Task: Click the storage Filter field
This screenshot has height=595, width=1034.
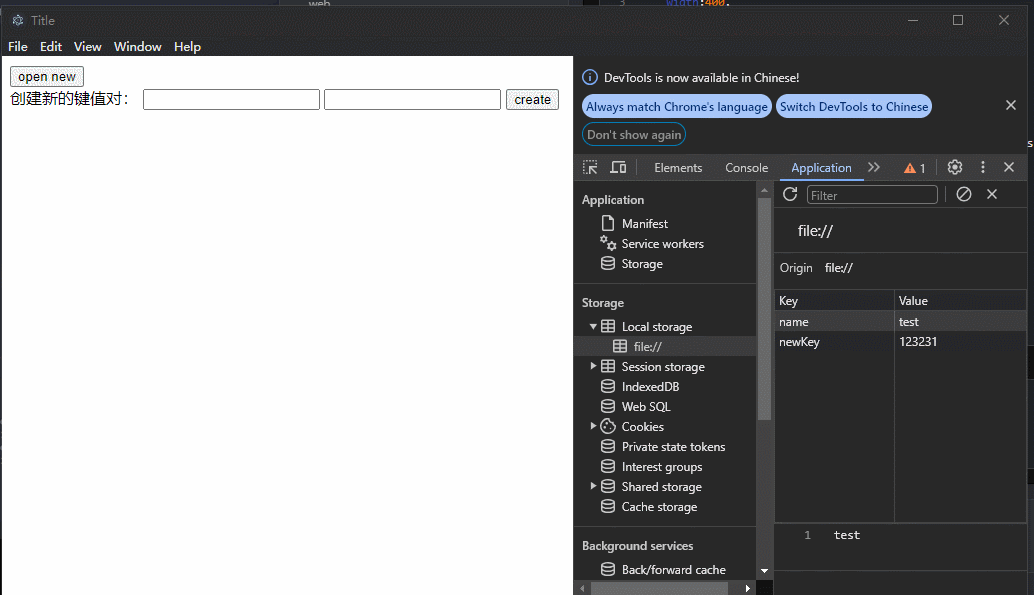Action: click(x=872, y=195)
